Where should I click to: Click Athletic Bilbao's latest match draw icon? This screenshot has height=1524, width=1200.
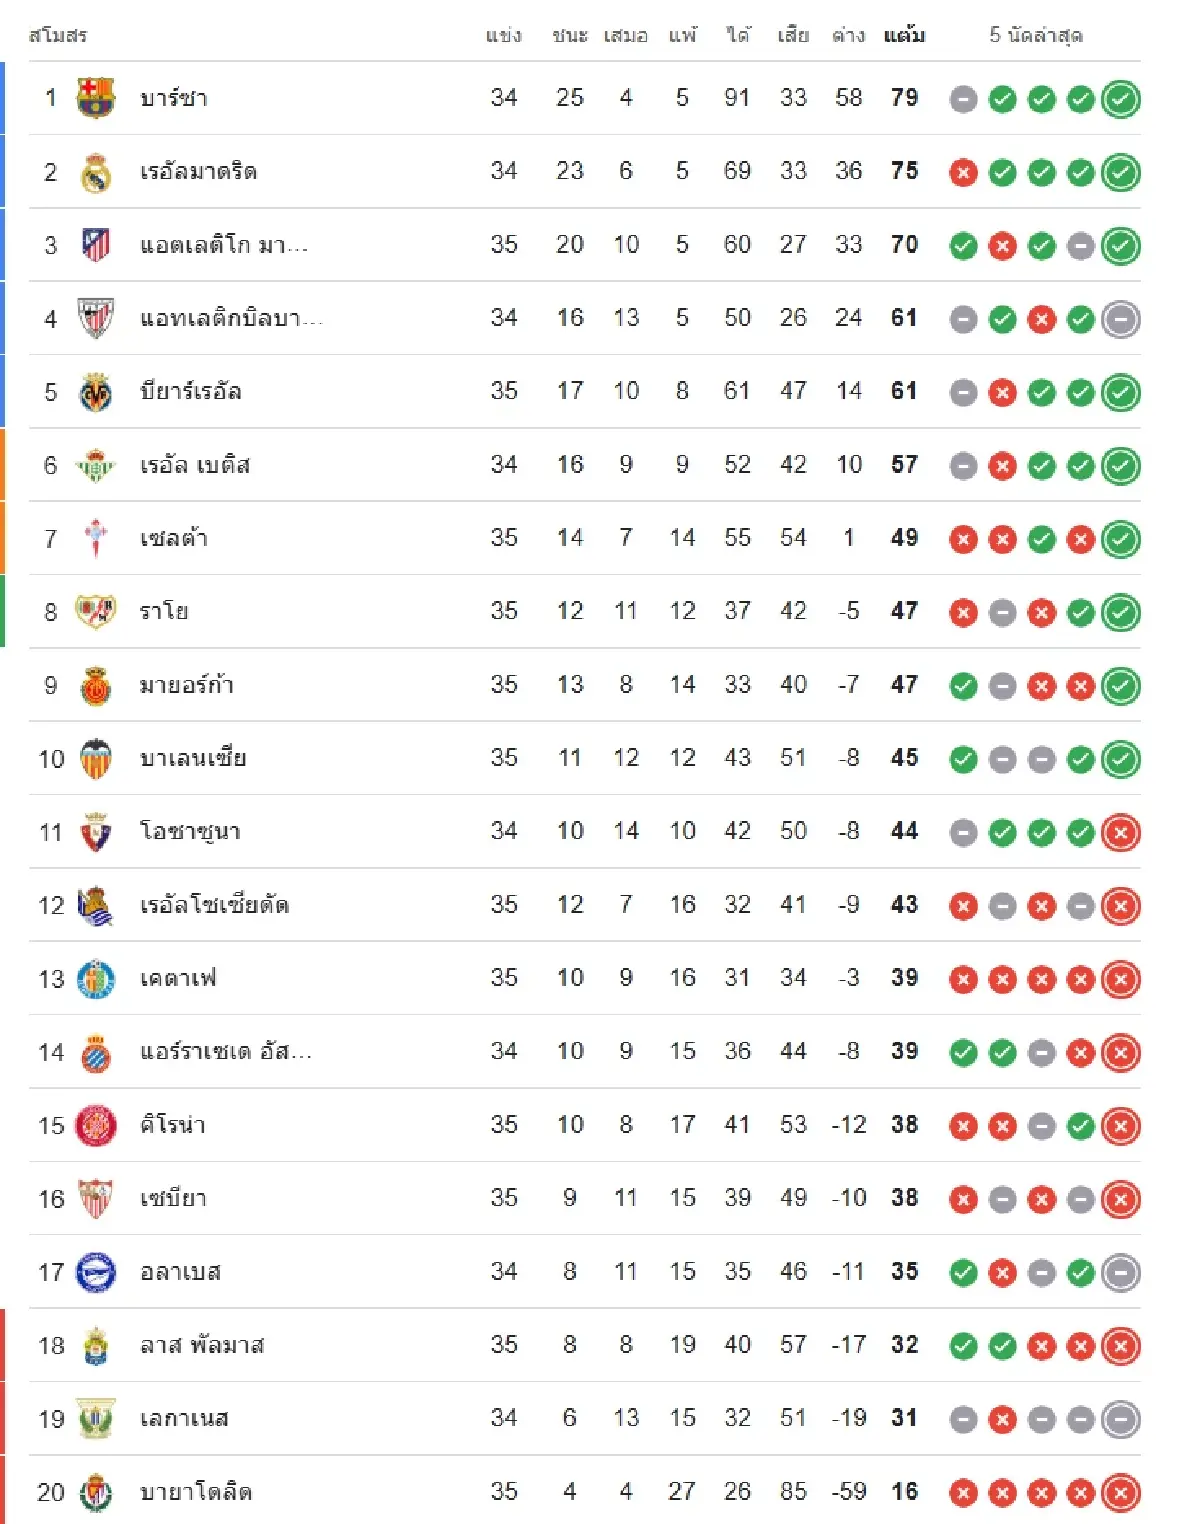pos(1120,319)
